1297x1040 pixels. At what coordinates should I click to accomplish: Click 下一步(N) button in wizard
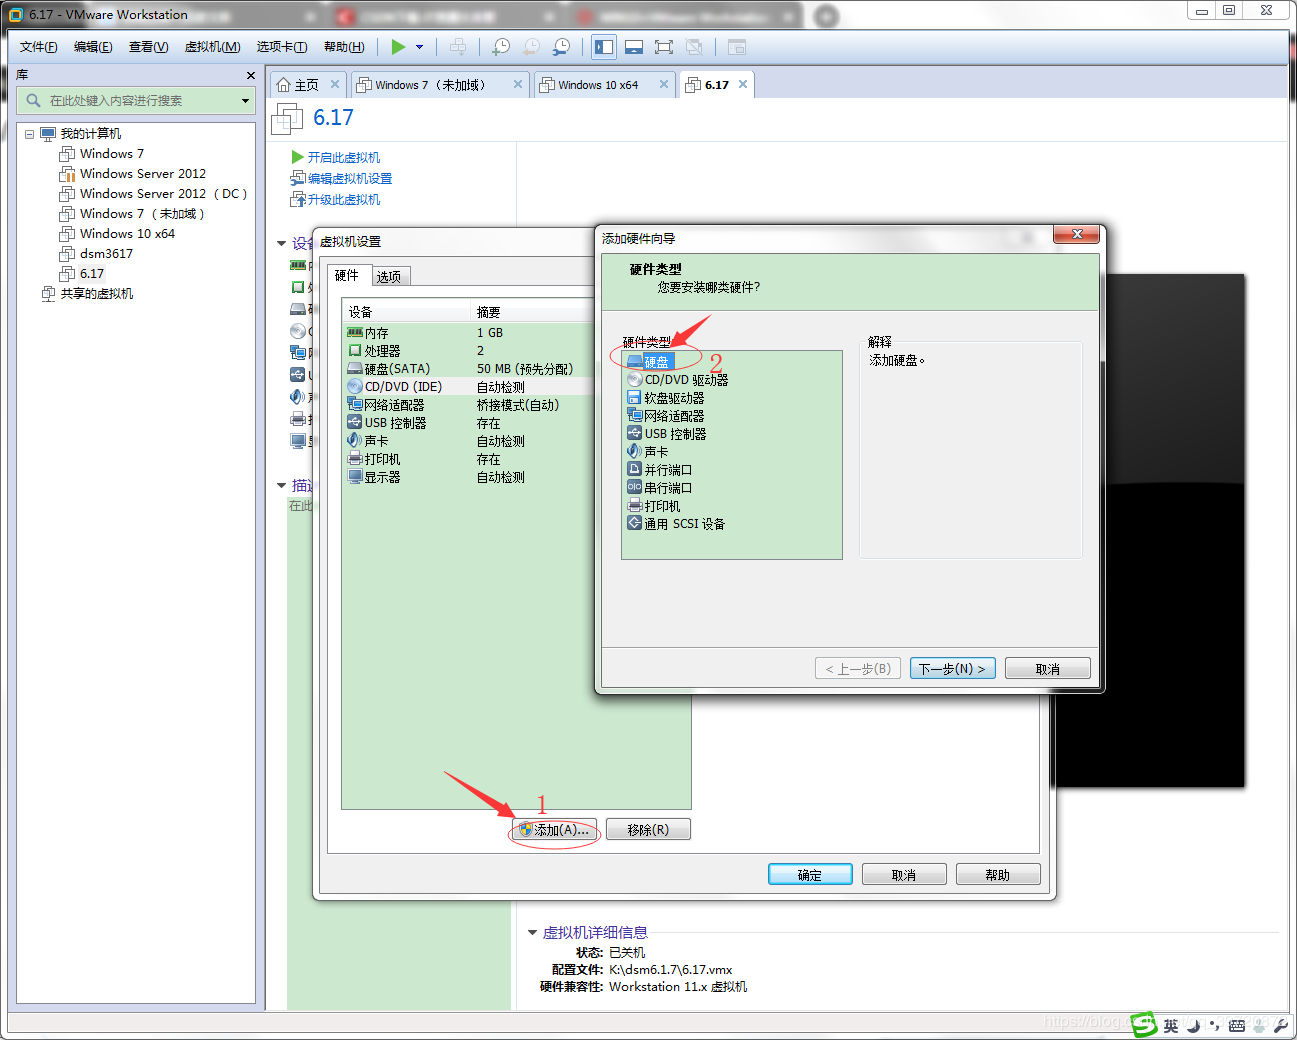click(952, 669)
